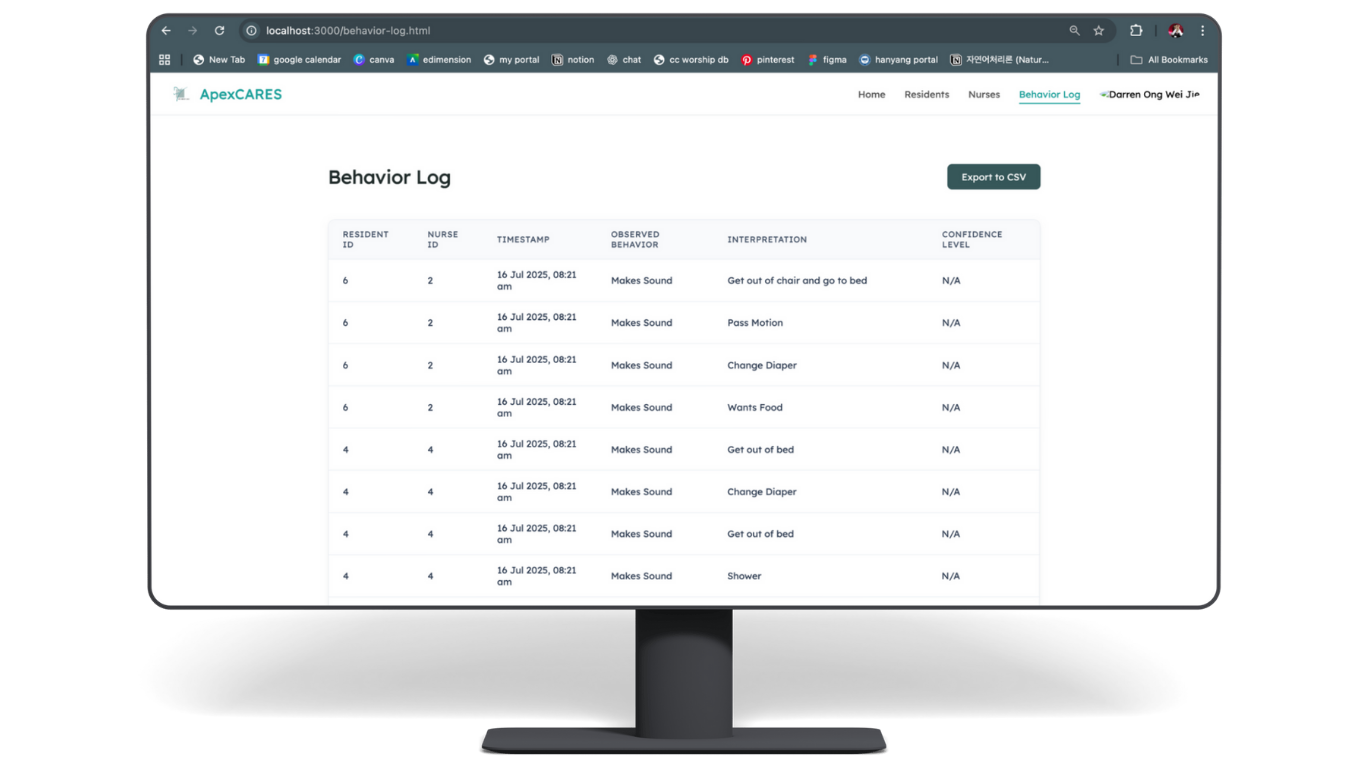The height and width of the screenshot is (768, 1366).
Task: Open the Darren Ong Wei Jie user menu
Action: (x=1150, y=95)
